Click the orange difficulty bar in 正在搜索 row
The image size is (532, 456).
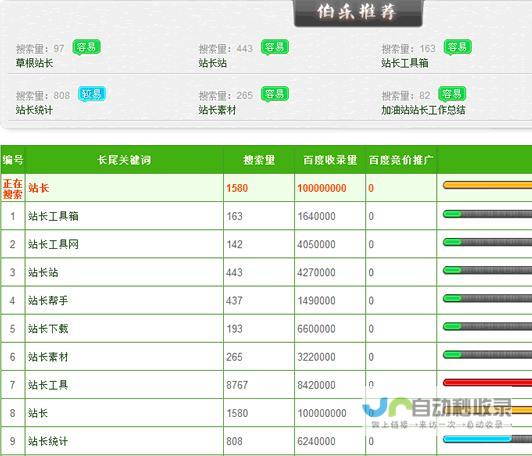(488, 185)
